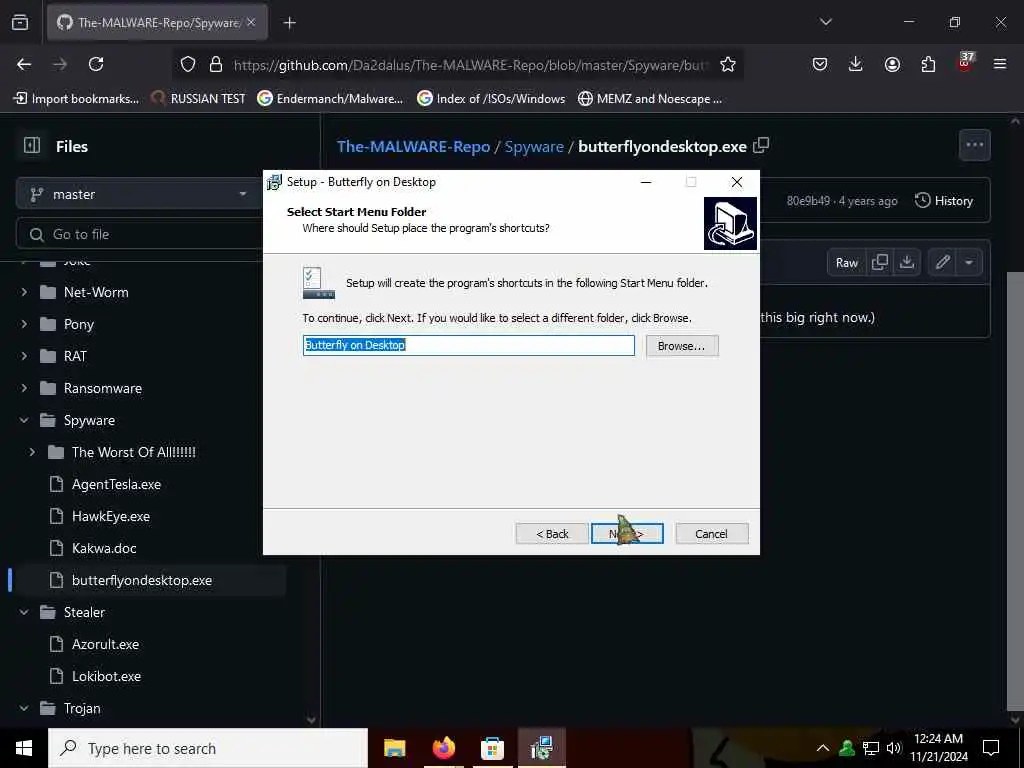Image resolution: width=1024 pixels, height=768 pixels.
Task: Click the Go to file search box
Action: [140, 234]
